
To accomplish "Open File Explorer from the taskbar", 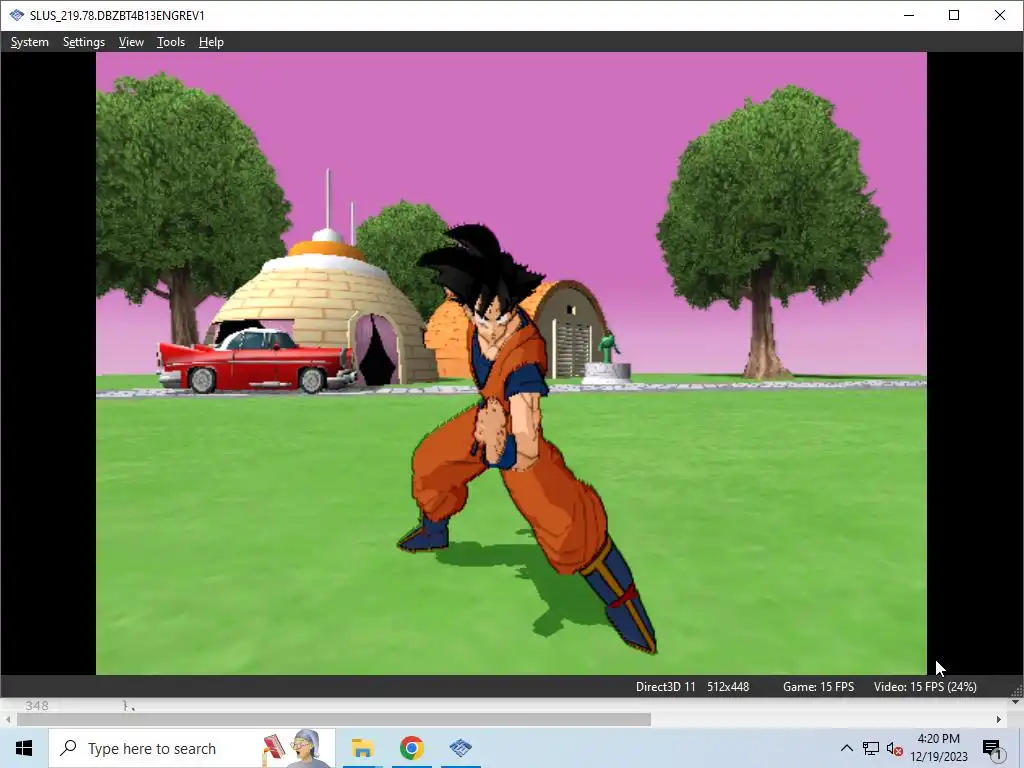I will (362, 748).
